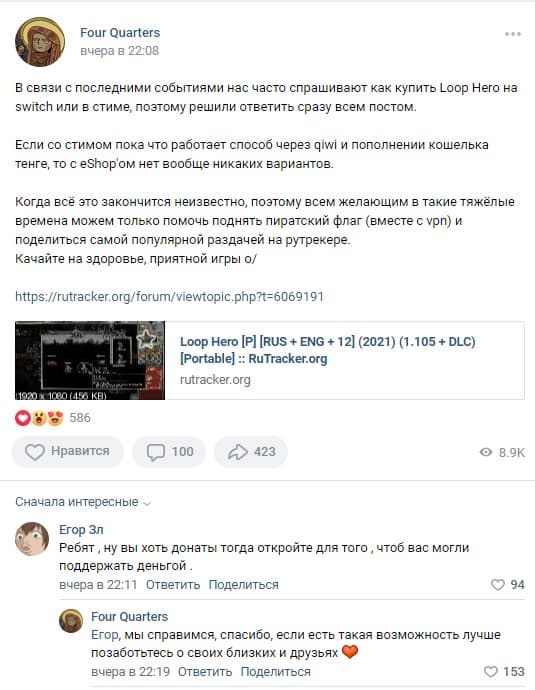This screenshot has height=690, width=535.
Task: Open Егор Зл's profile name
Action: pos(81,529)
